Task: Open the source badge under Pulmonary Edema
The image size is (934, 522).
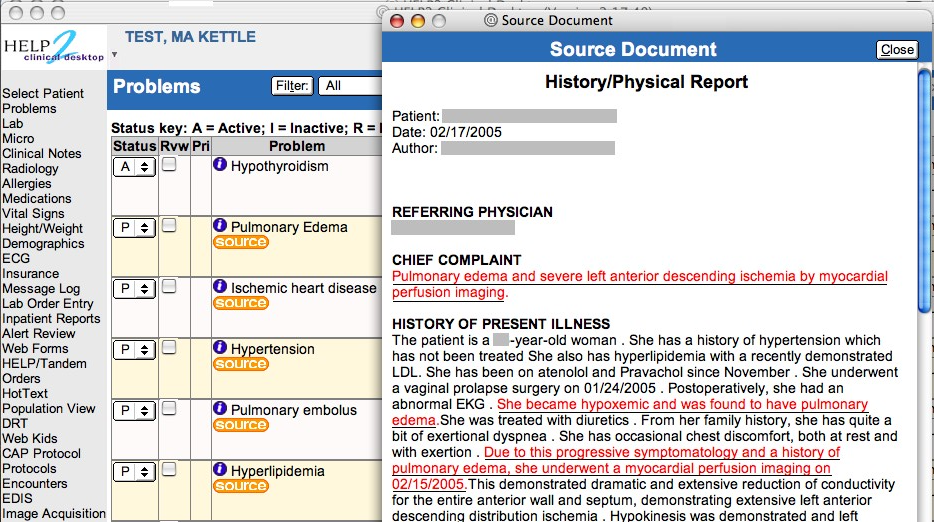Action: (241, 242)
